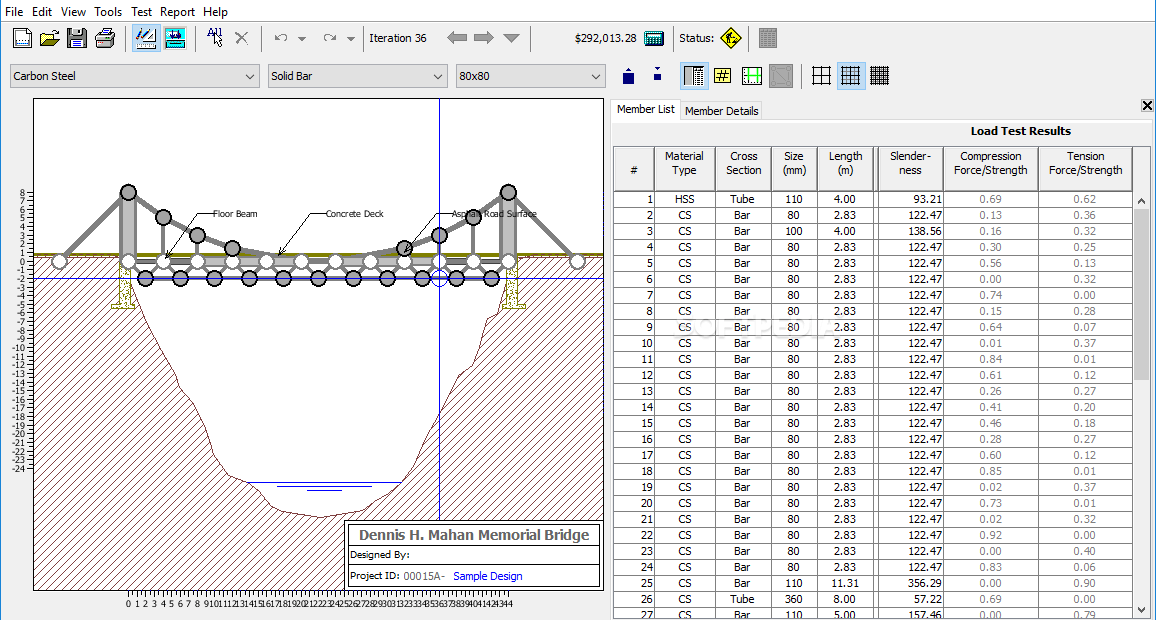Screen dimensions: 1156x620
Task: Switch to the Member Details tab
Action: (721, 111)
